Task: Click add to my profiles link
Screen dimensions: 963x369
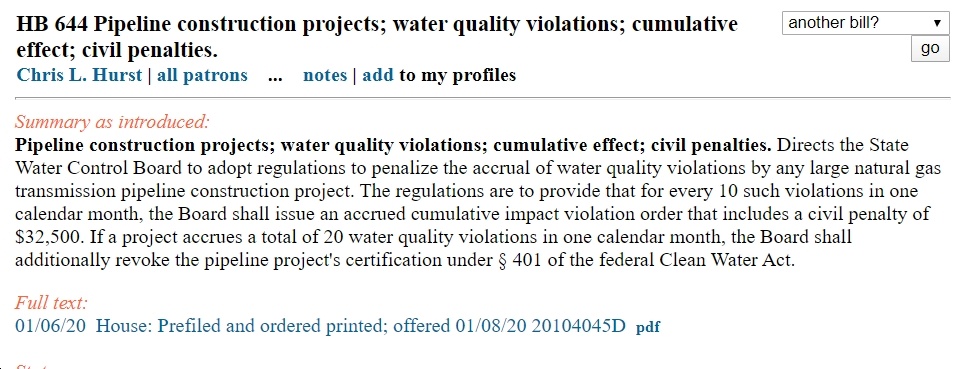Action: (x=378, y=75)
